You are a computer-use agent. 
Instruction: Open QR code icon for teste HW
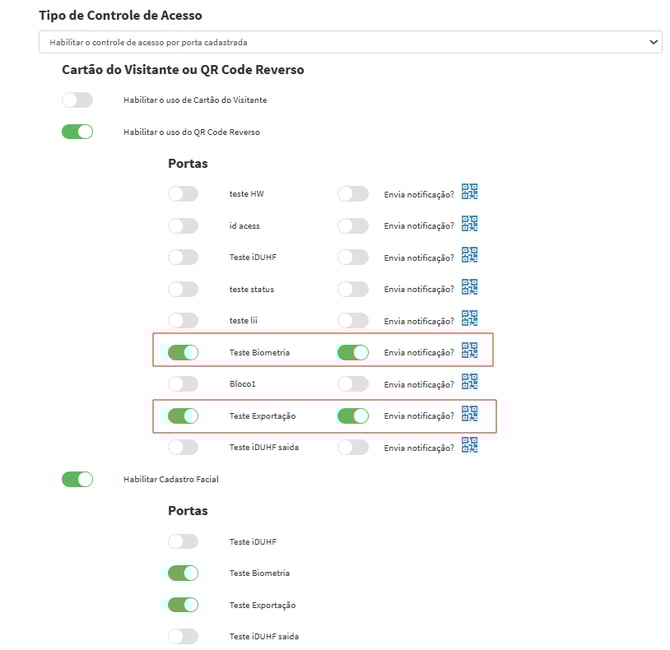coord(469,193)
